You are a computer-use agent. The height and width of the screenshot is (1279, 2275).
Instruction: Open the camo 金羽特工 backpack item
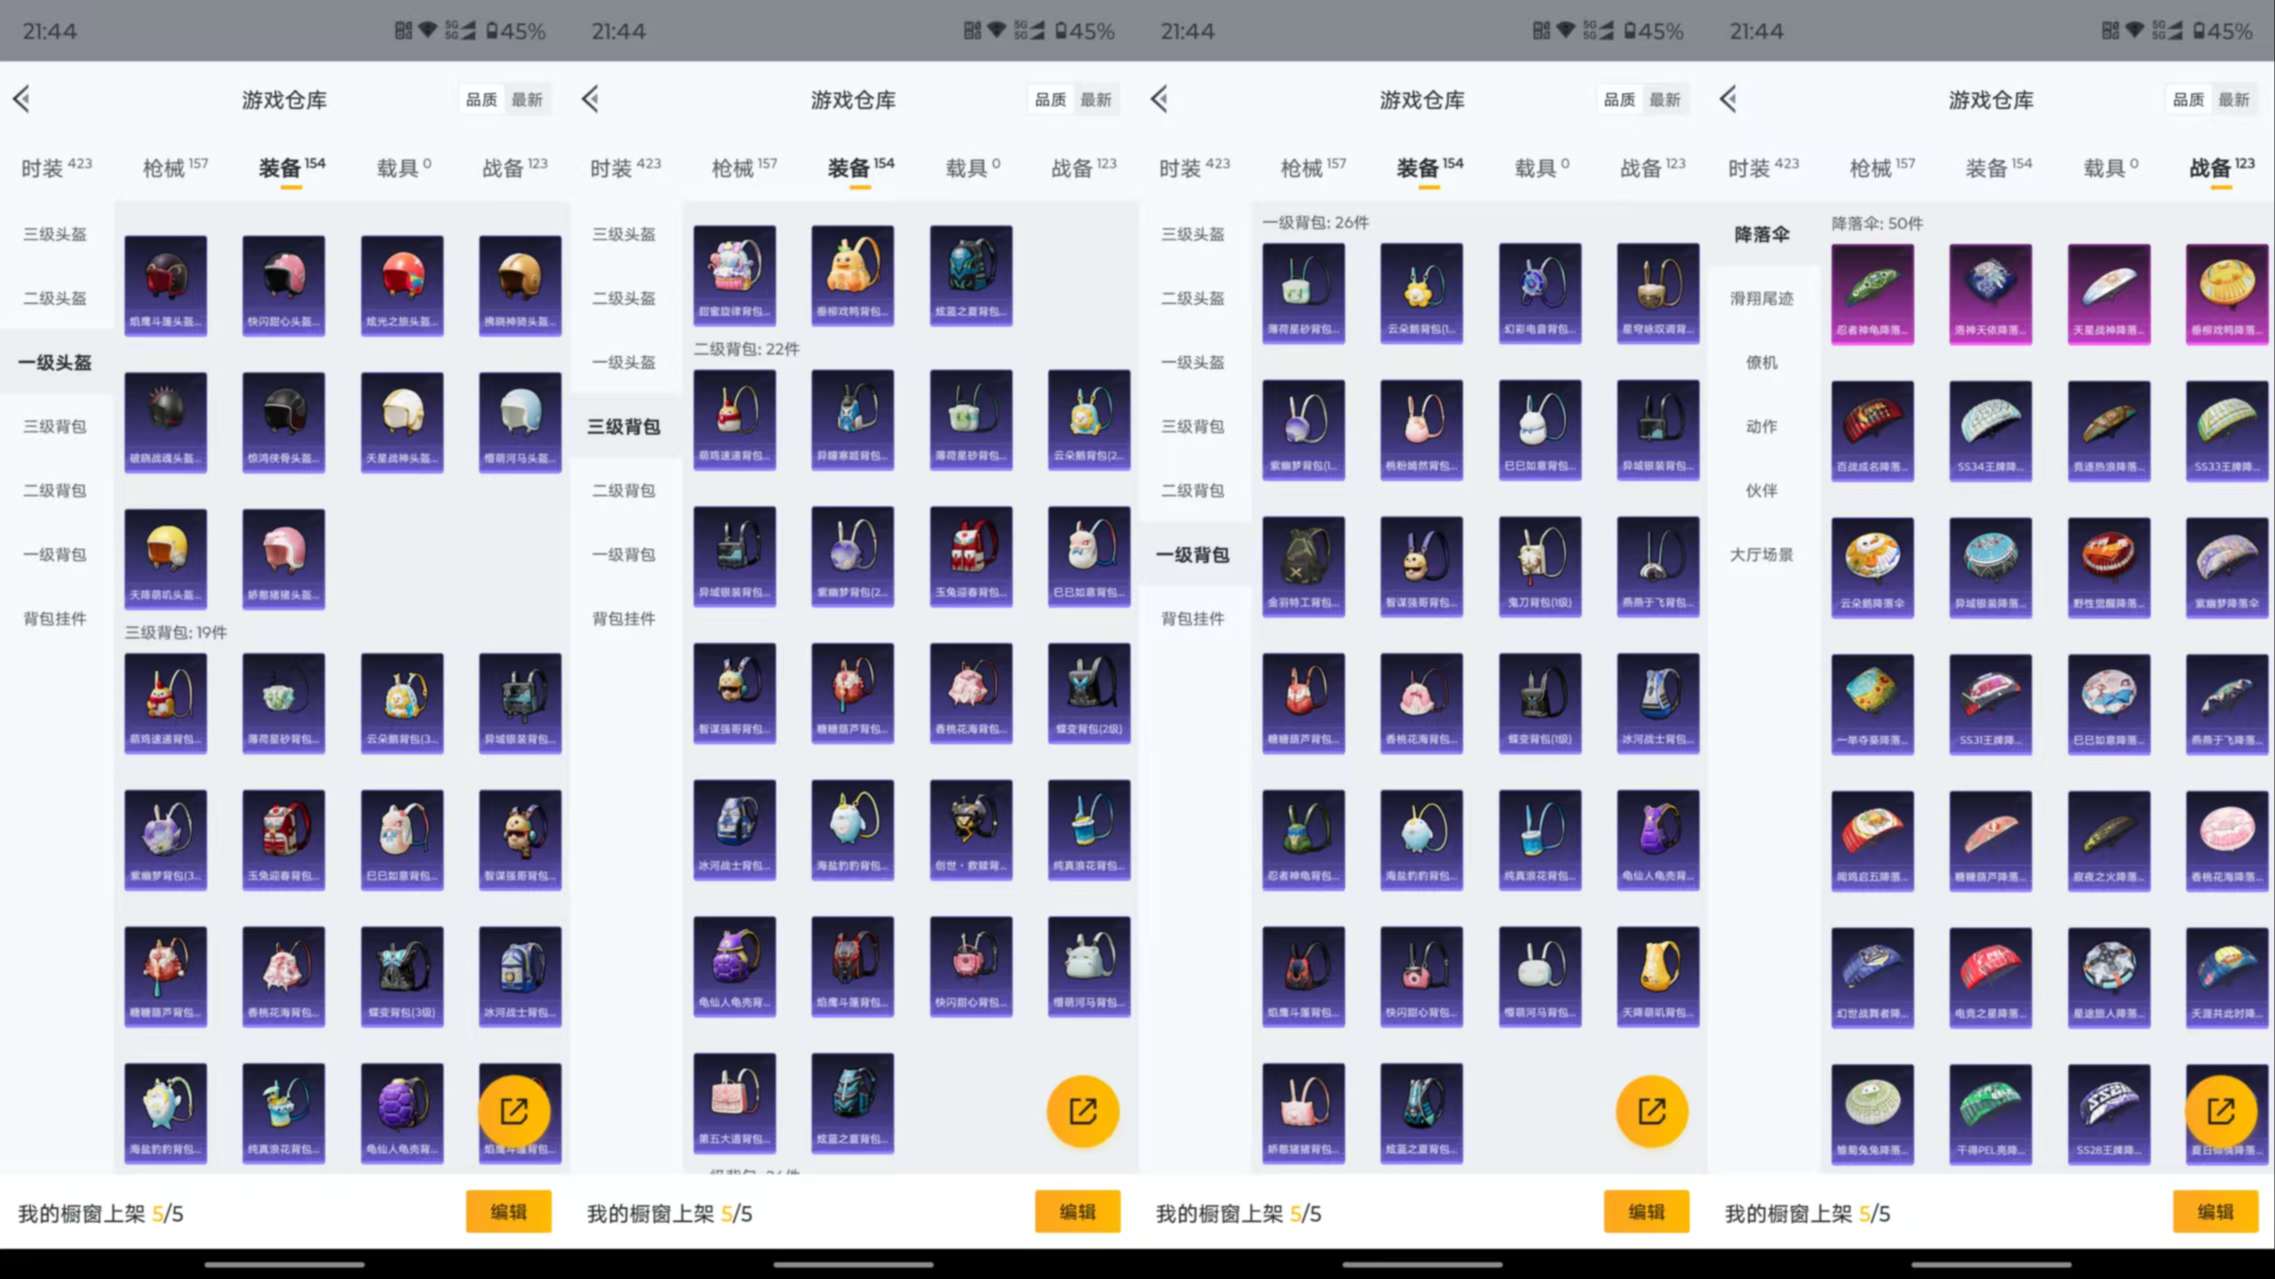click(x=1303, y=566)
